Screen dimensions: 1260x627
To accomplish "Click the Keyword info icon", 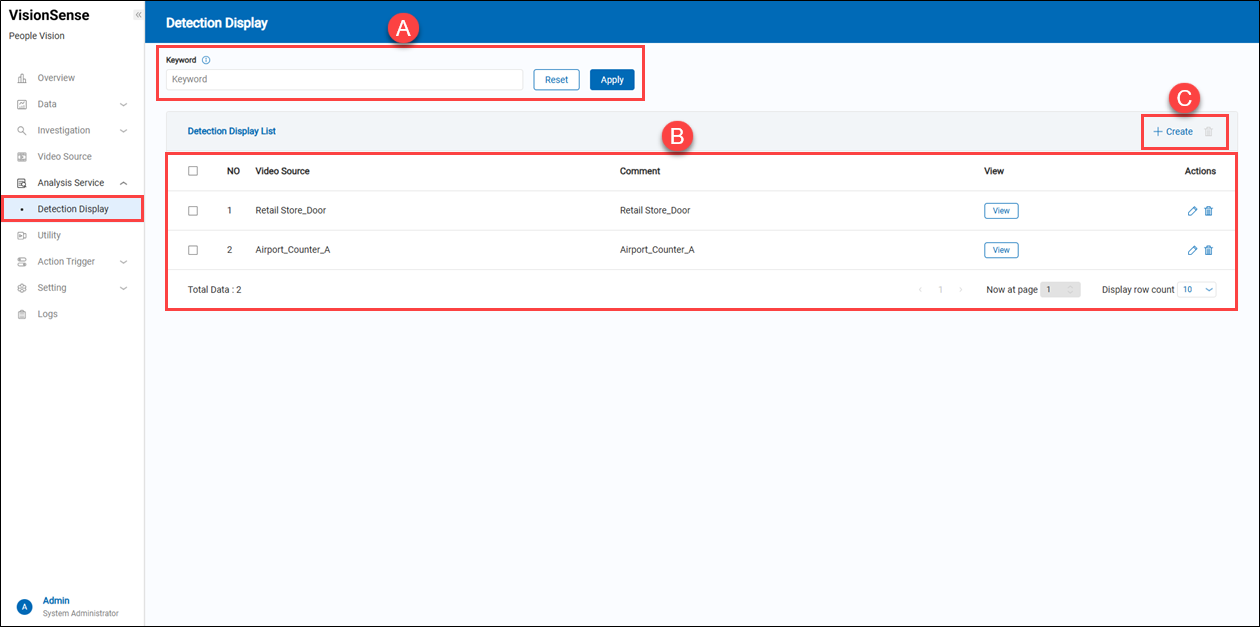I will 206,60.
